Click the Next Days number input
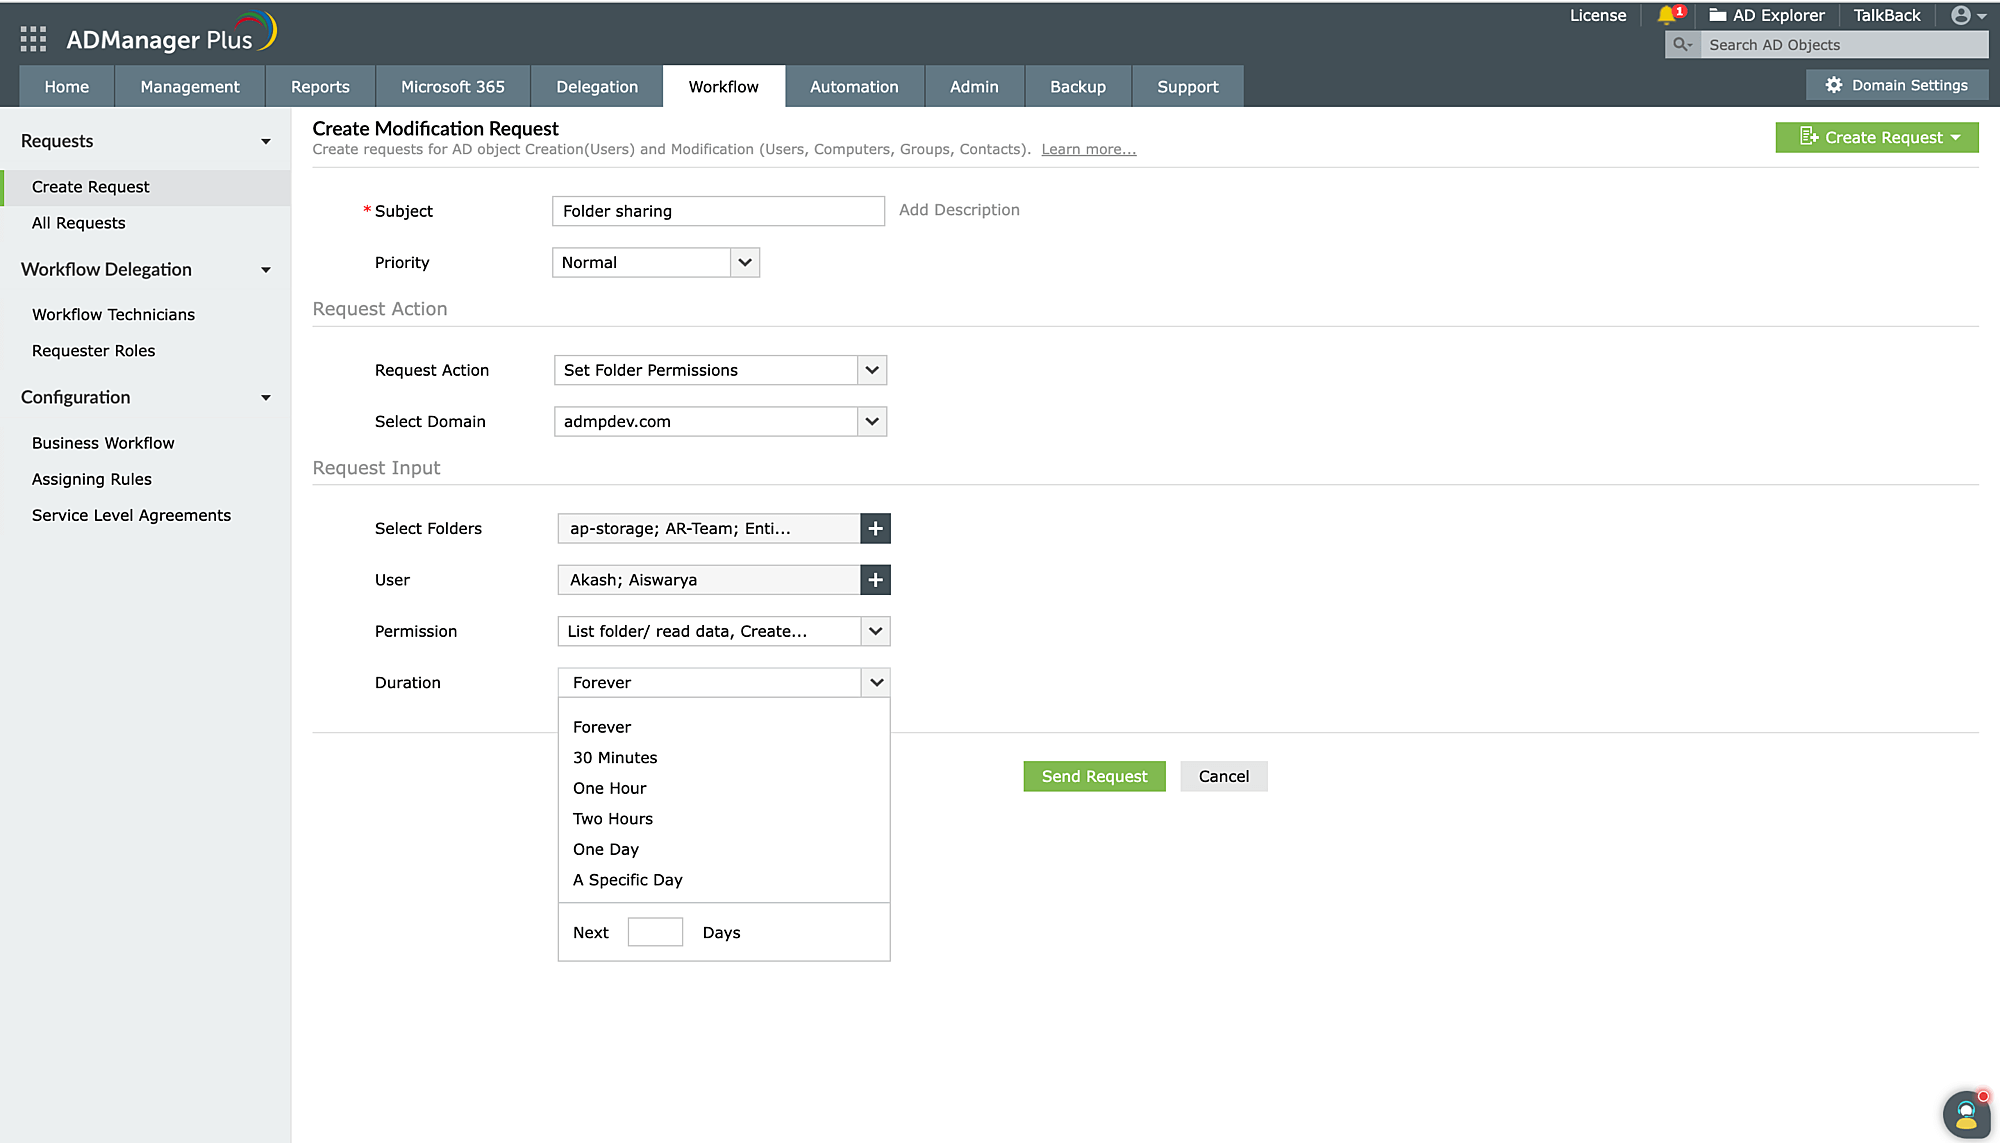The height and width of the screenshot is (1143, 2000). (x=655, y=932)
